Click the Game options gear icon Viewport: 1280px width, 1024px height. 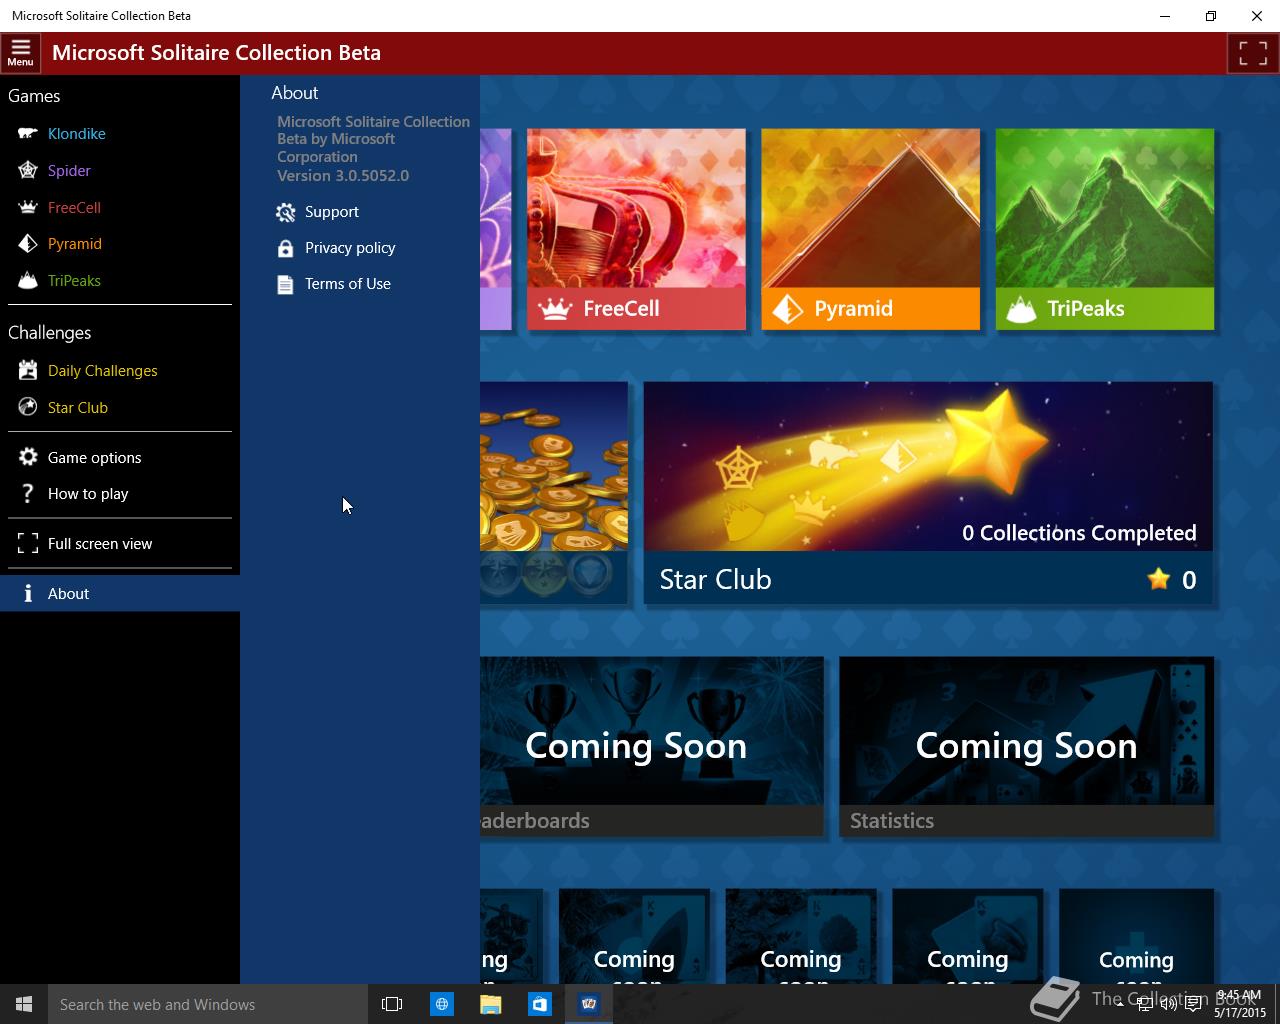28,457
